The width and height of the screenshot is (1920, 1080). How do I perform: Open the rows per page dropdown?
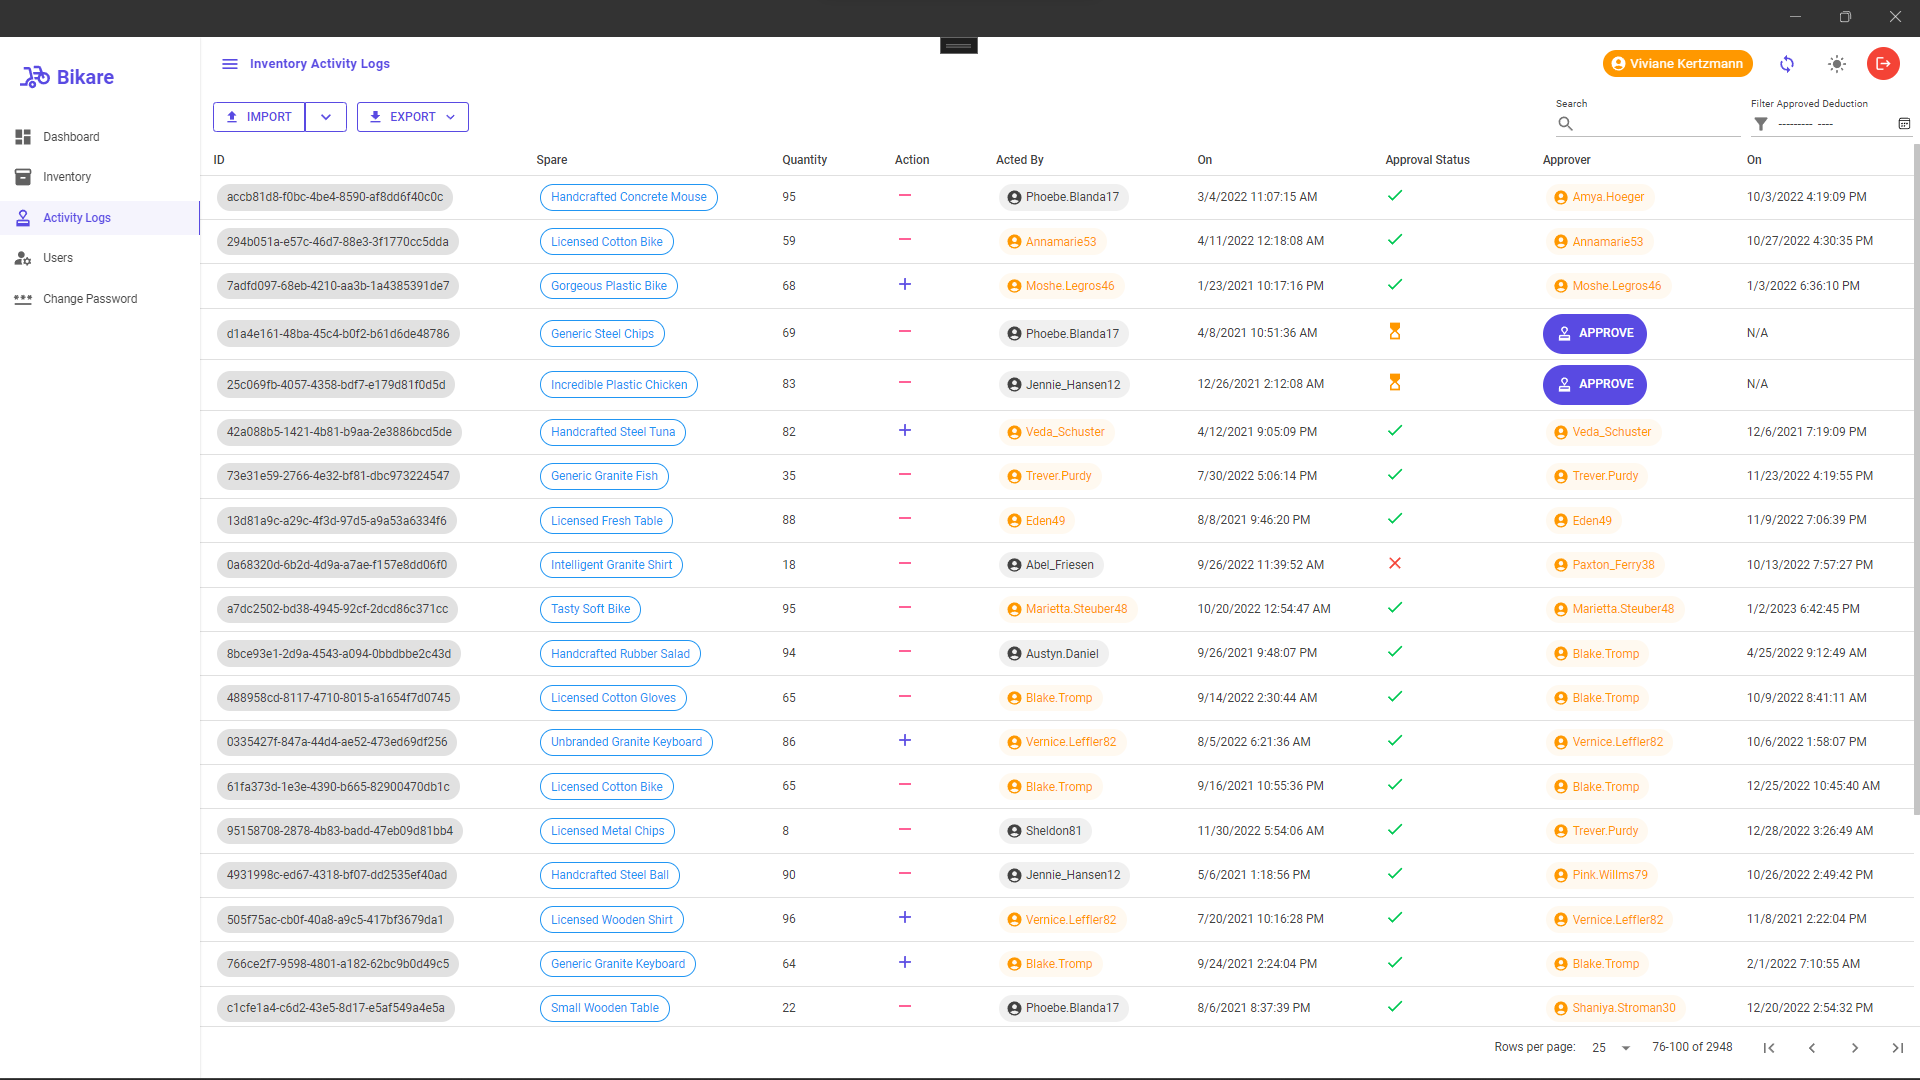[1612, 1048]
